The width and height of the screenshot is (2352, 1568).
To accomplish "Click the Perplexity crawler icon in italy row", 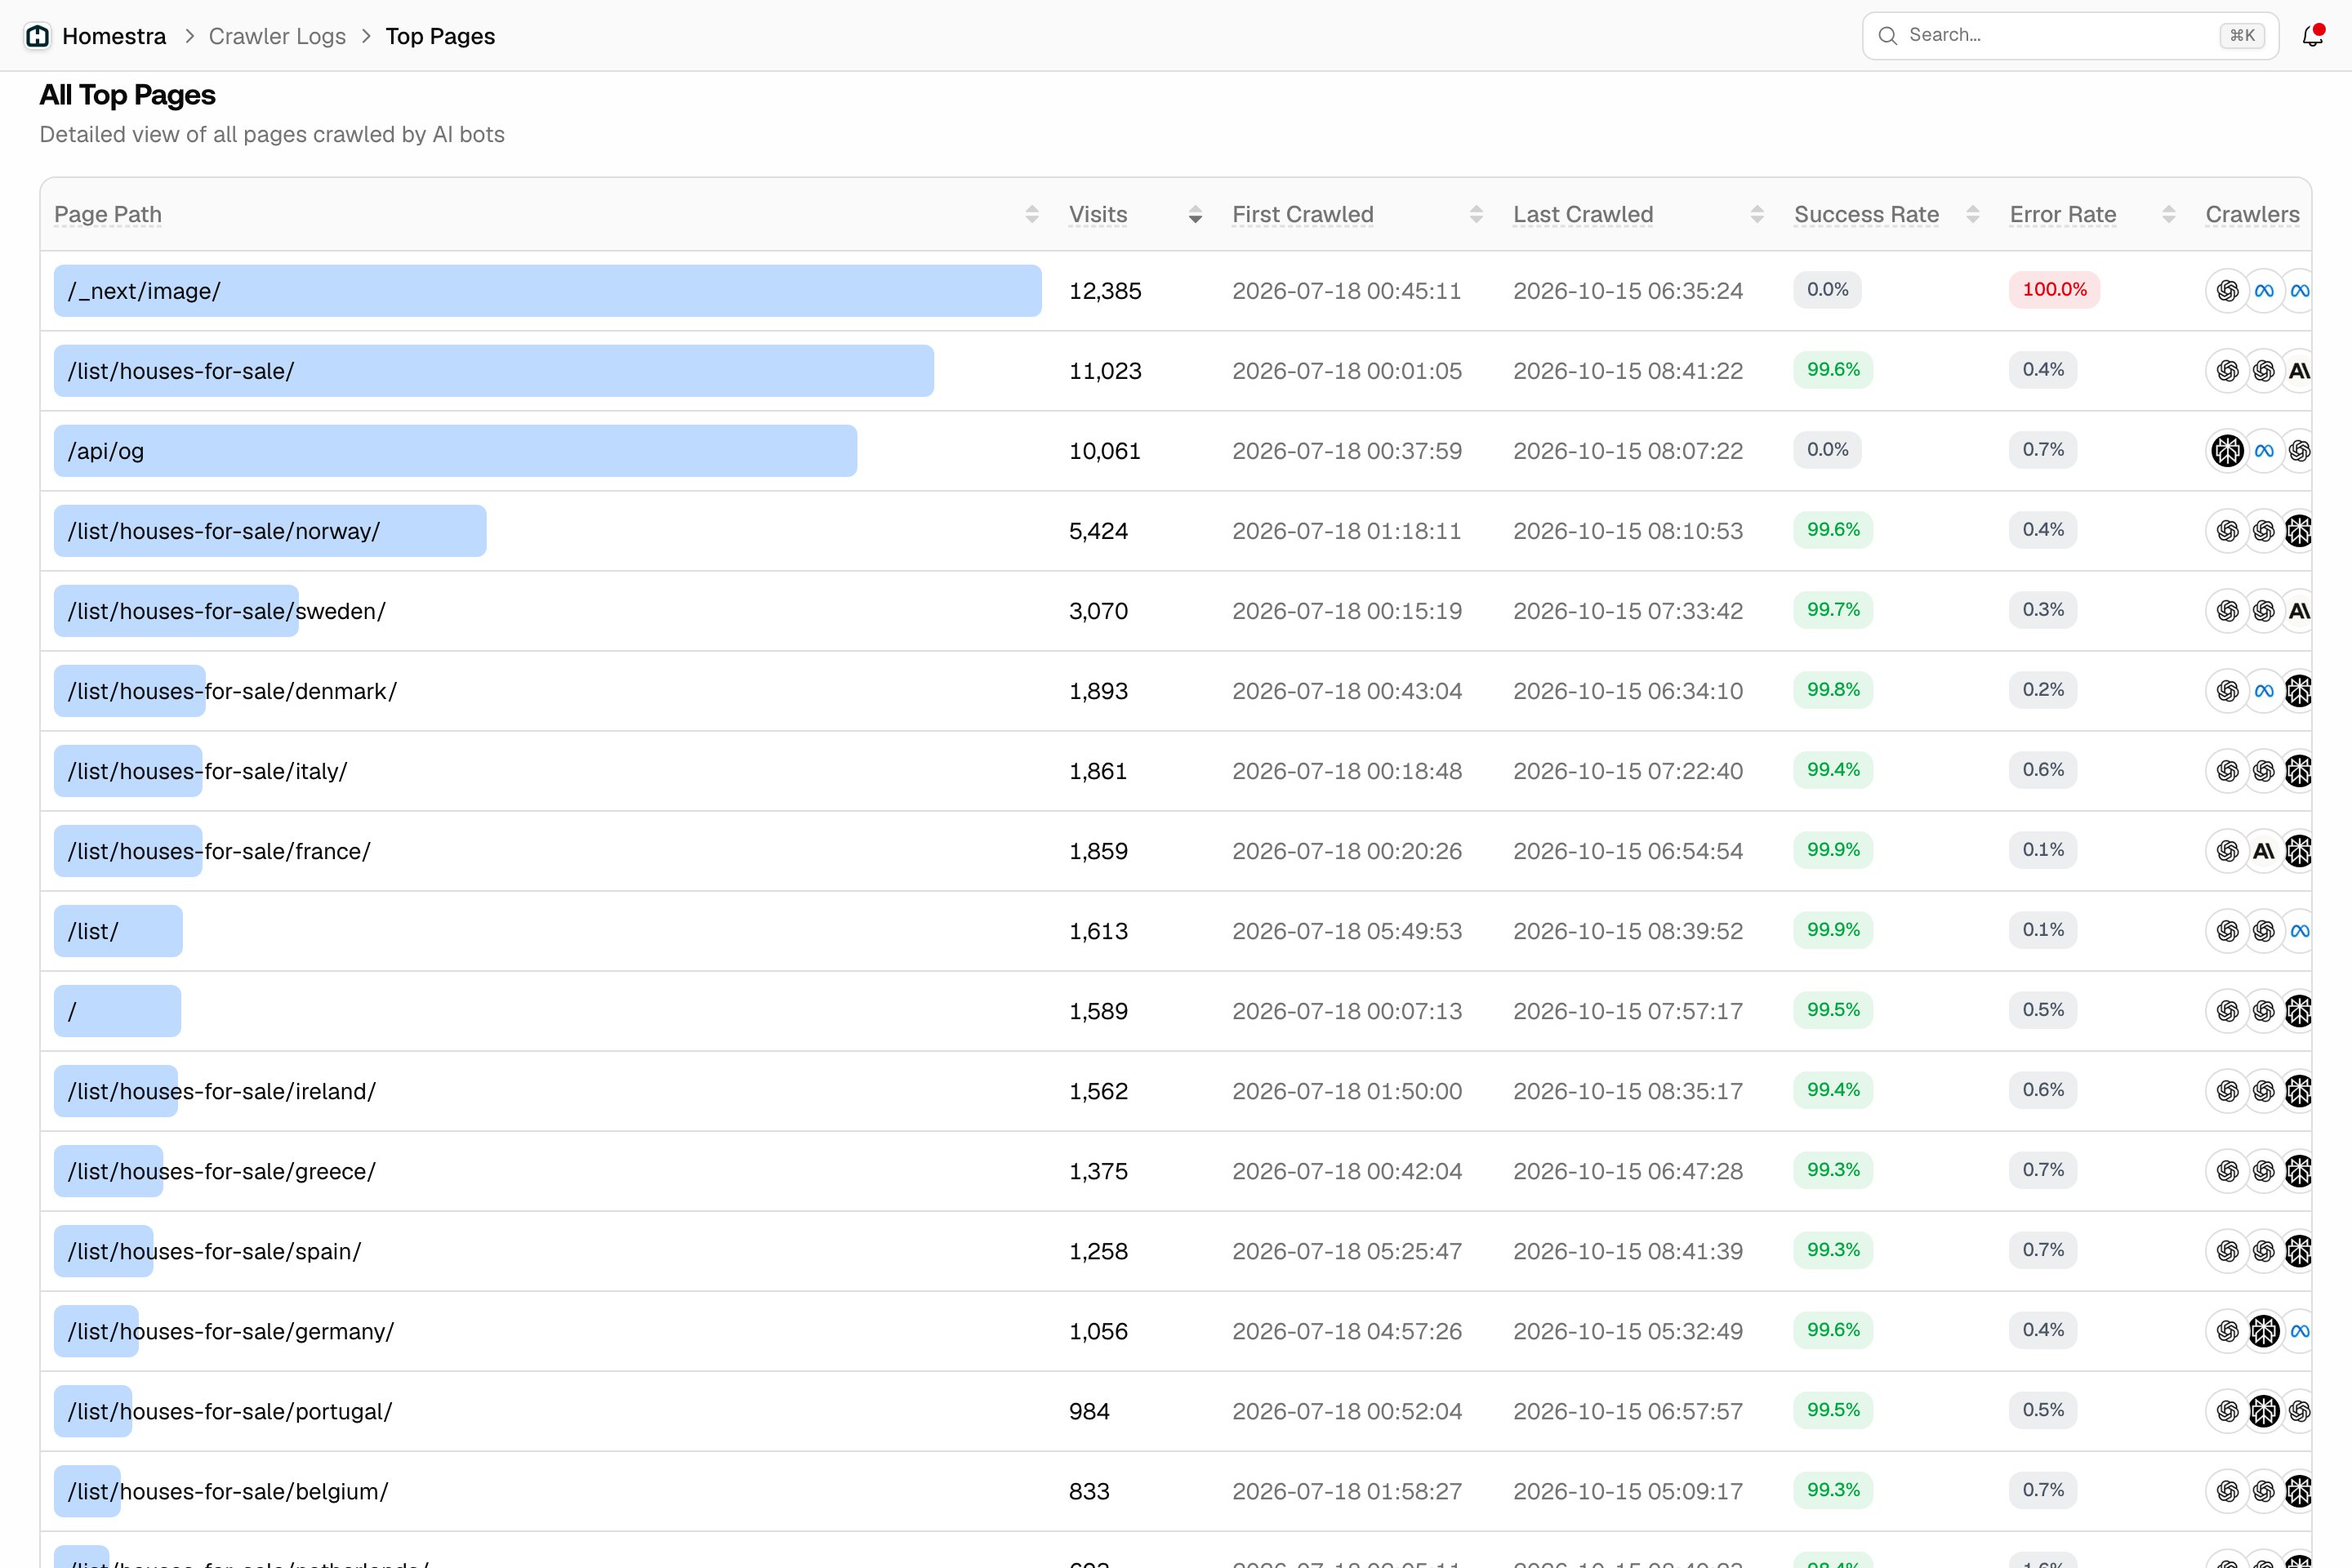I will click(2299, 771).
